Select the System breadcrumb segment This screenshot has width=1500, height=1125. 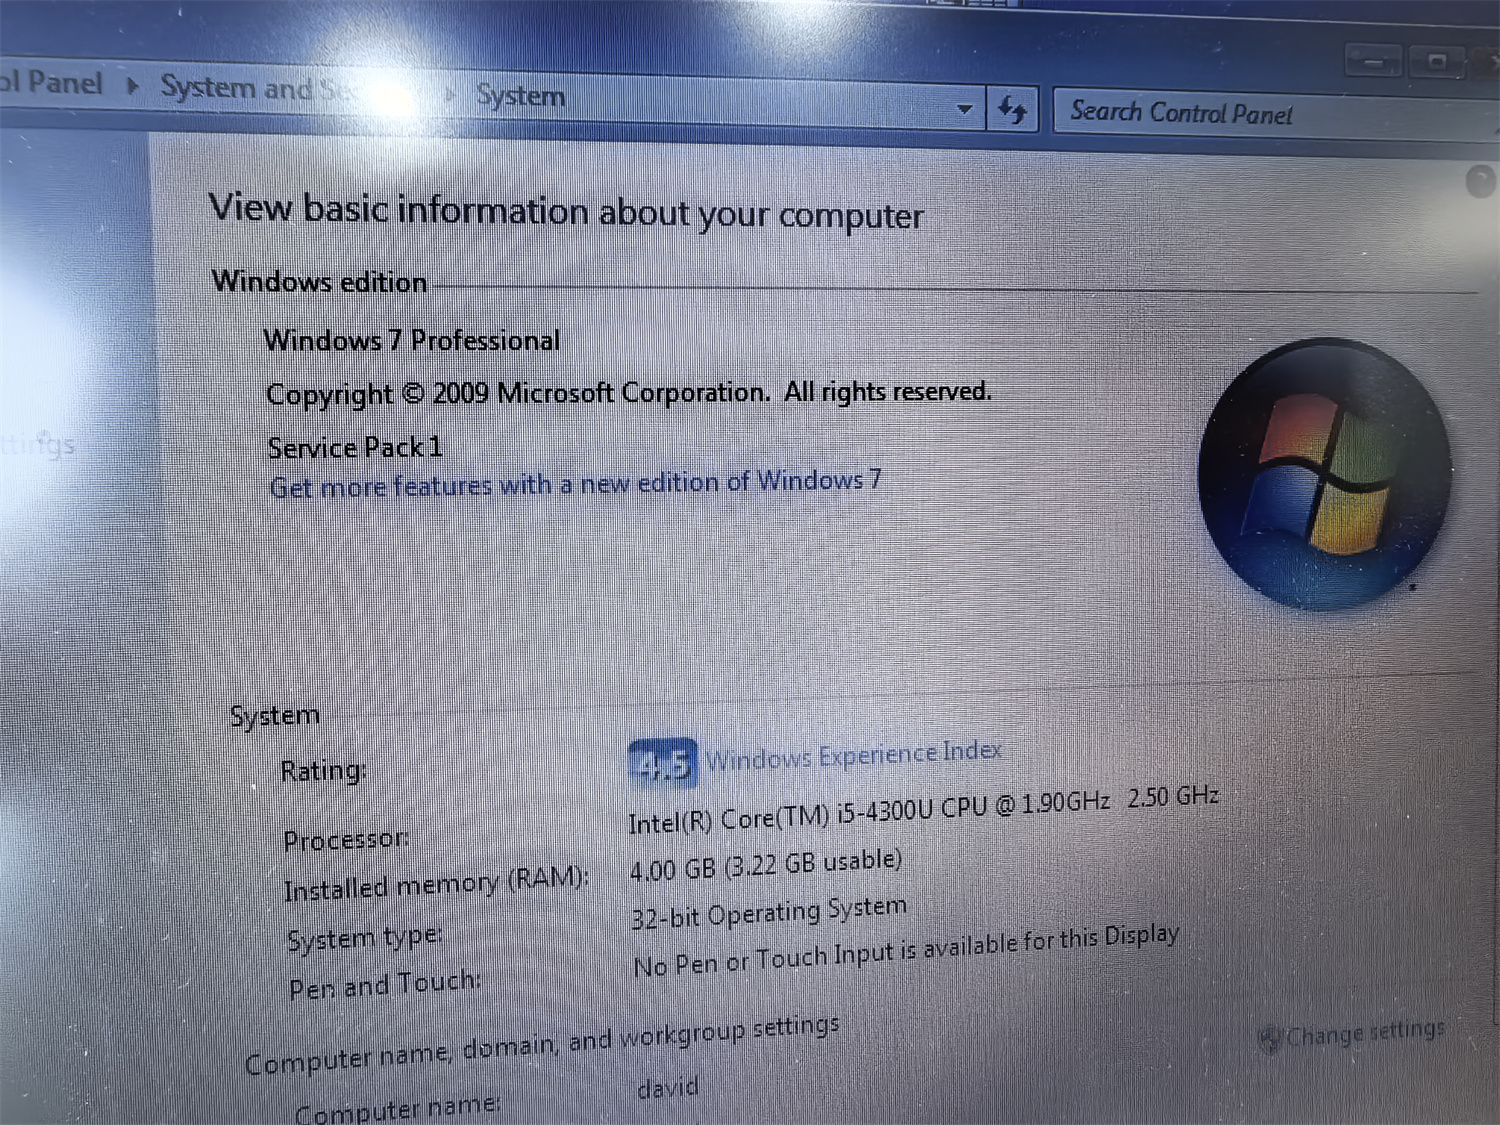pos(520,96)
